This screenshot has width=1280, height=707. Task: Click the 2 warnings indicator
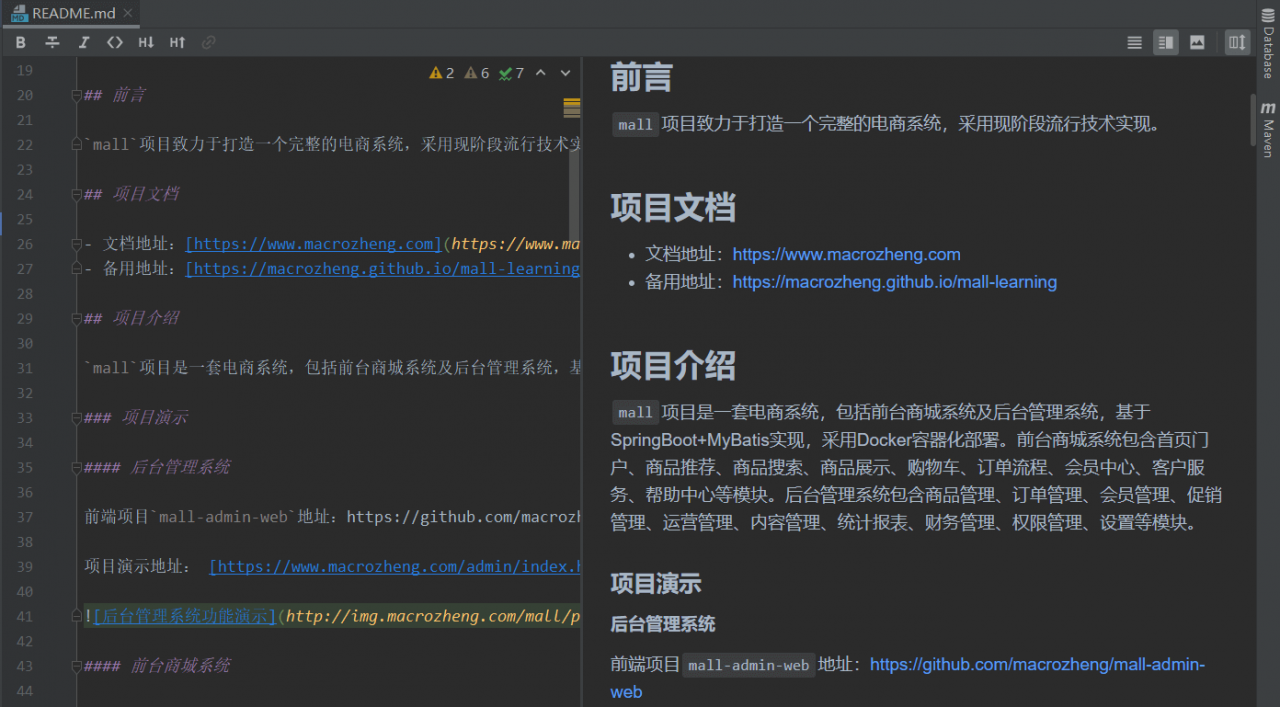442,73
